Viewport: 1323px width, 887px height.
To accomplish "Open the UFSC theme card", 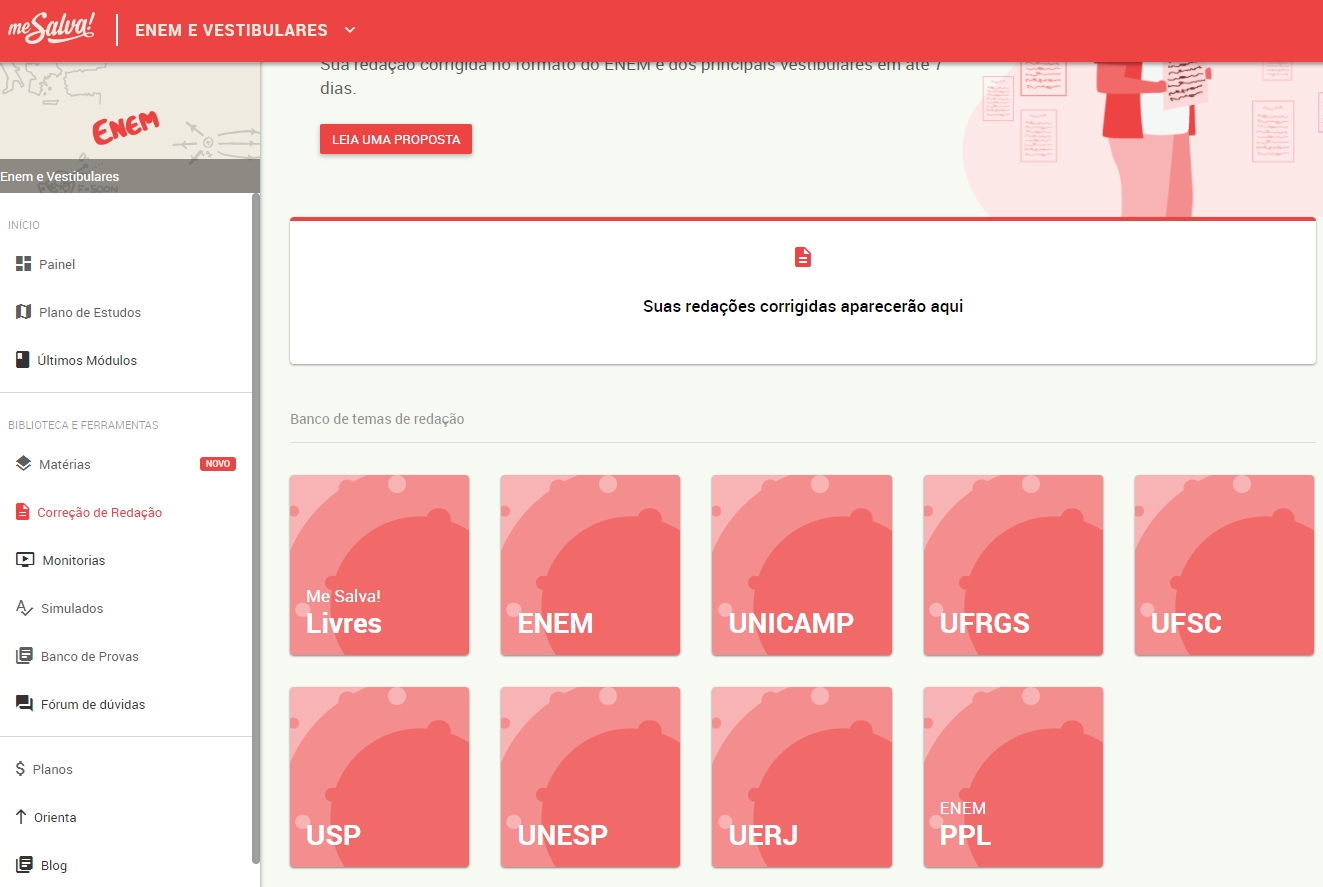I will point(1224,565).
